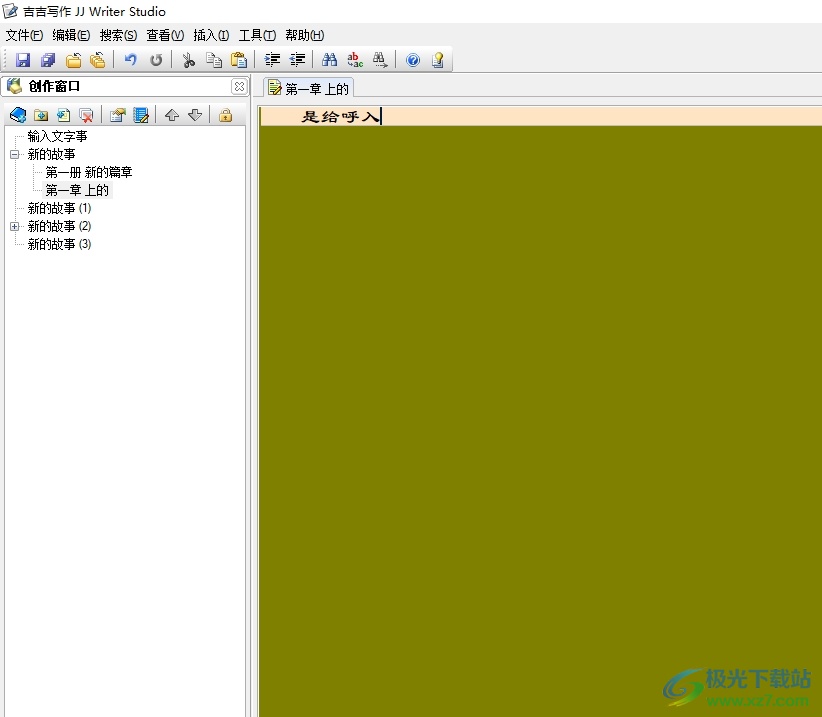
Task: Collapse the 新的故事 tree node
Action: [15, 155]
